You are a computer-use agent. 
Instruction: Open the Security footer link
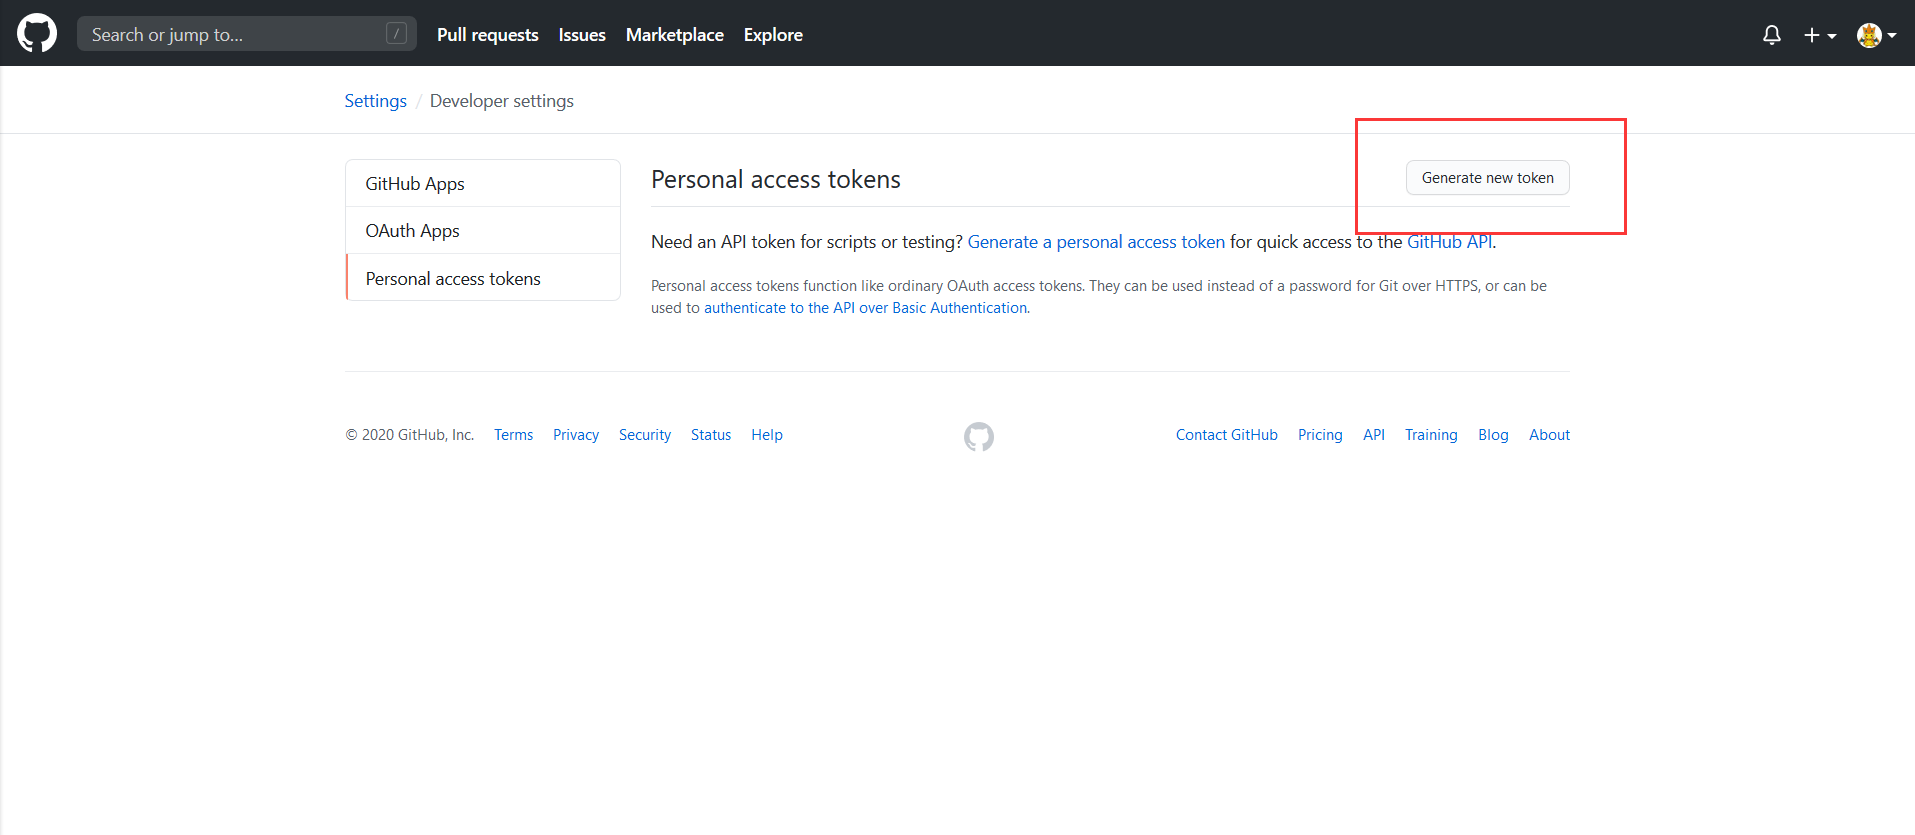(644, 435)
